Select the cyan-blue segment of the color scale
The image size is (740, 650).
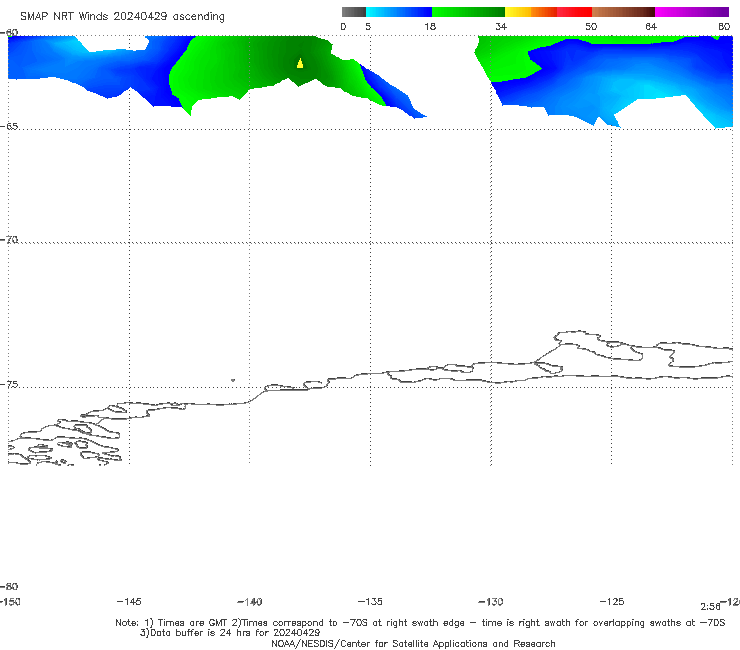[399, 12]
